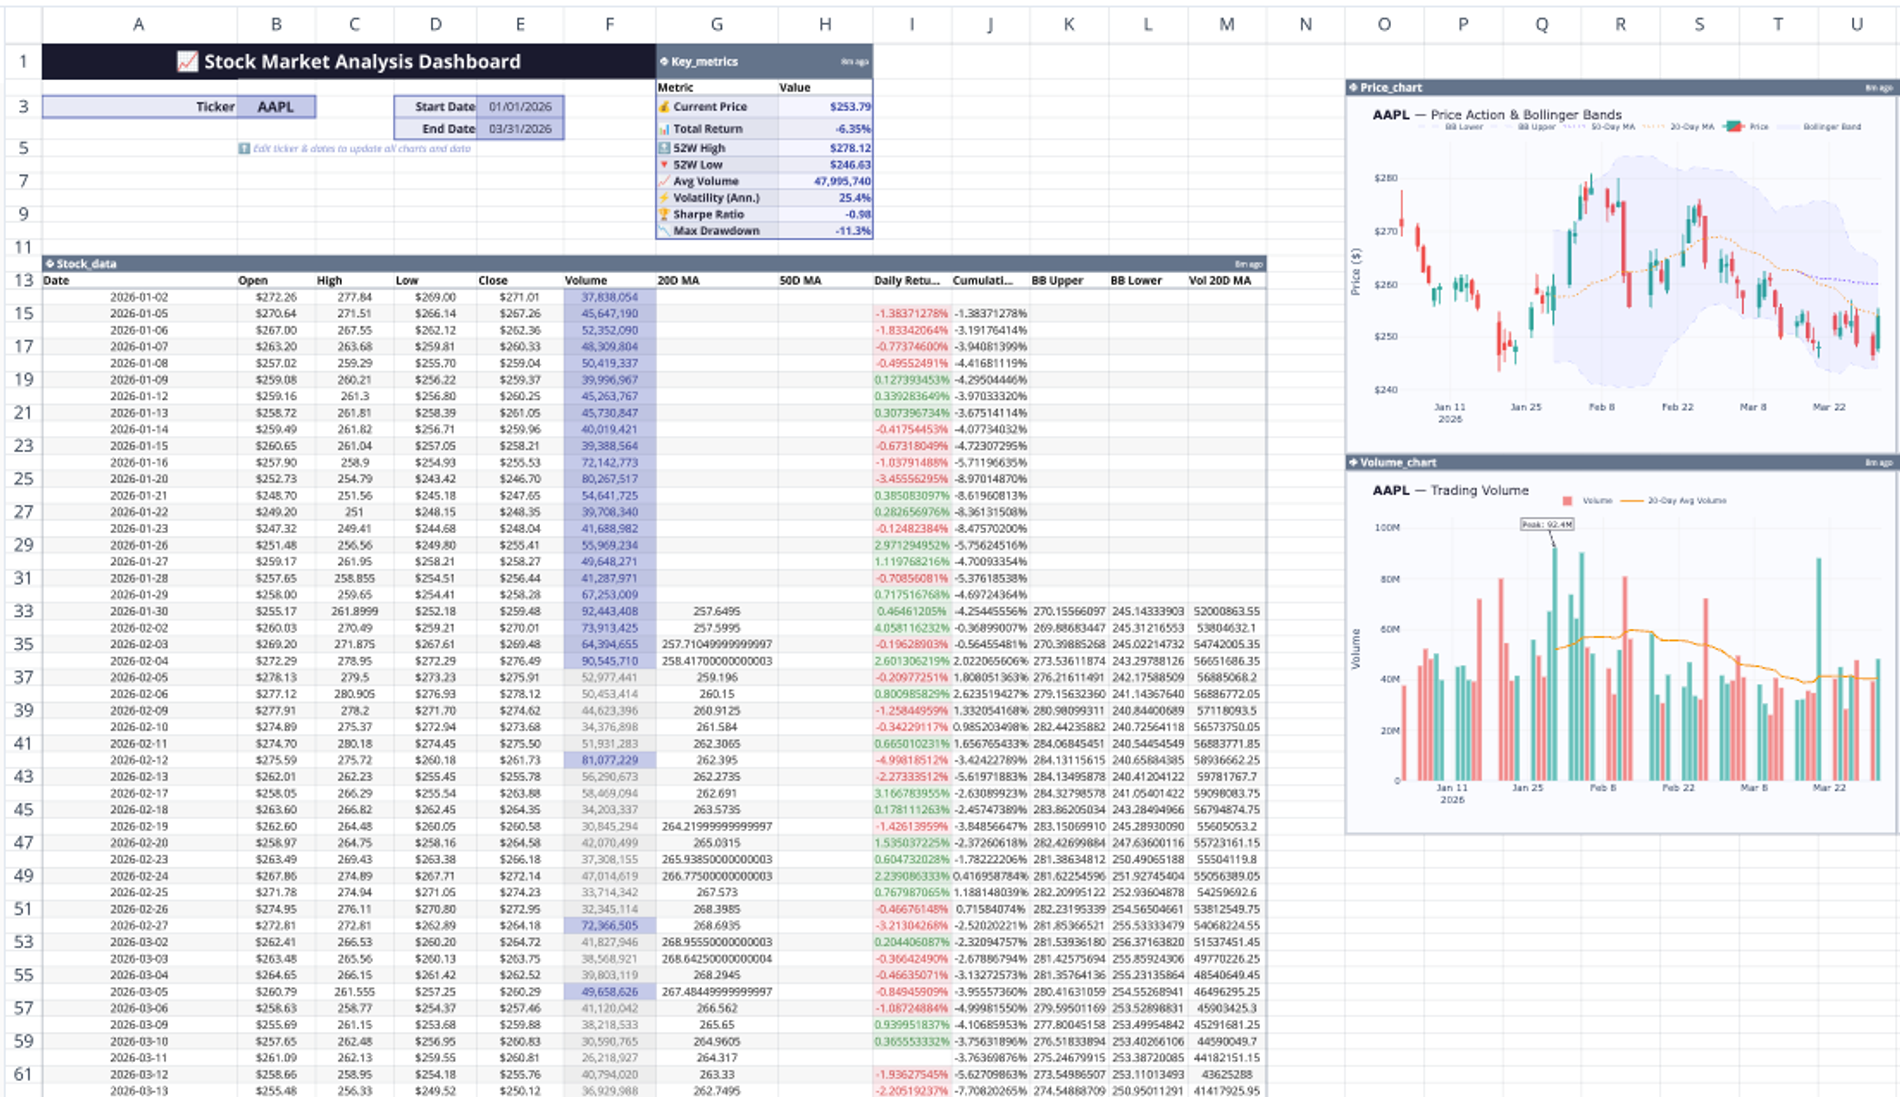The width and height of the screenshot is (1900, 1097).
Task: Select the Ticker input cell containing AAPL
Action: coord(276,107)
